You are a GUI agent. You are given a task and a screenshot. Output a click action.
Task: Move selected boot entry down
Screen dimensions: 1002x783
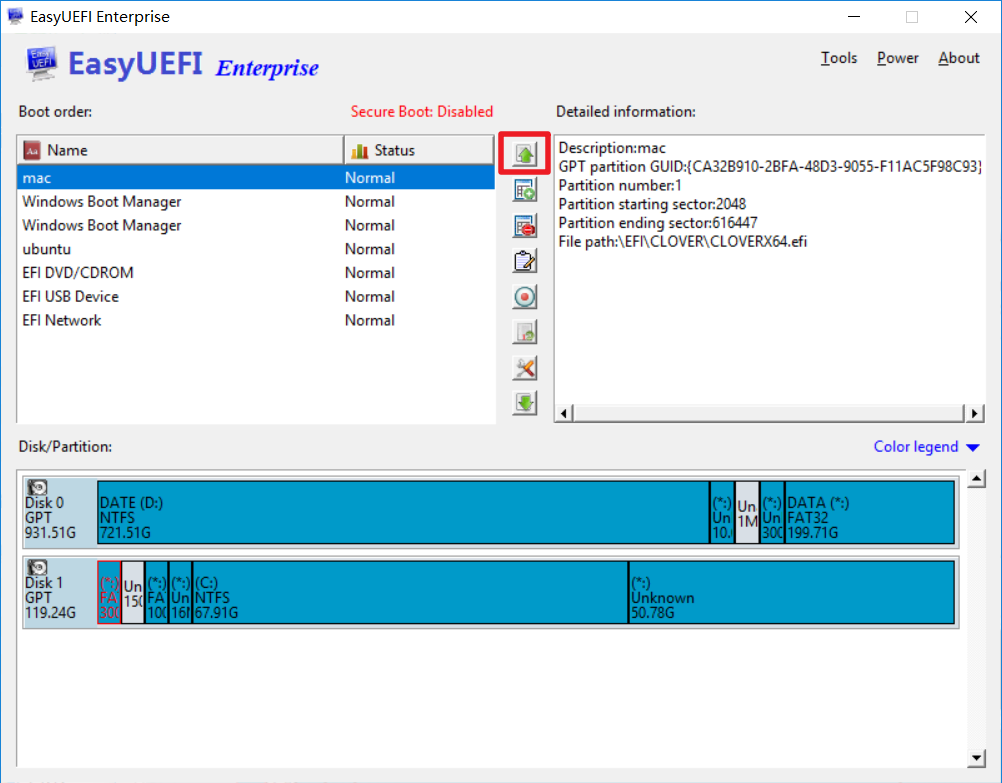click(x=525, y=403)
